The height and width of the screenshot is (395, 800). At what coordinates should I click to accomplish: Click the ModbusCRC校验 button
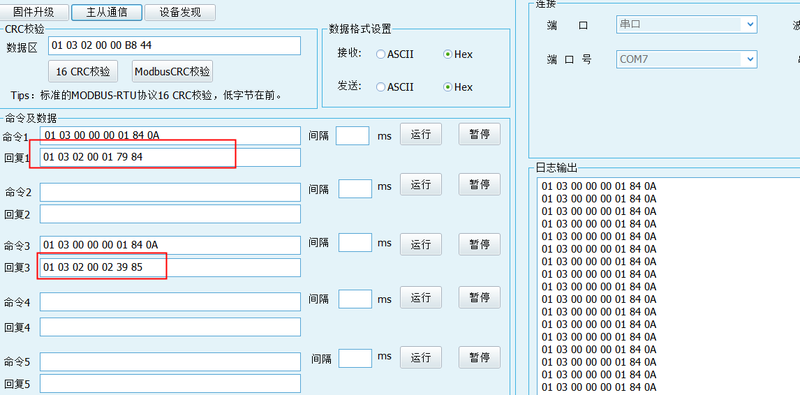pyautogui.click(x=172, y=71)
